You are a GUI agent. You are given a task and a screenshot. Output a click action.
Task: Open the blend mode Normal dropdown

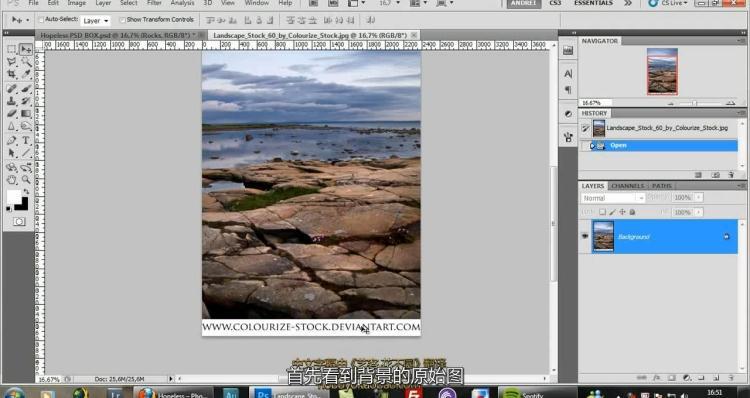pos(614,198)
